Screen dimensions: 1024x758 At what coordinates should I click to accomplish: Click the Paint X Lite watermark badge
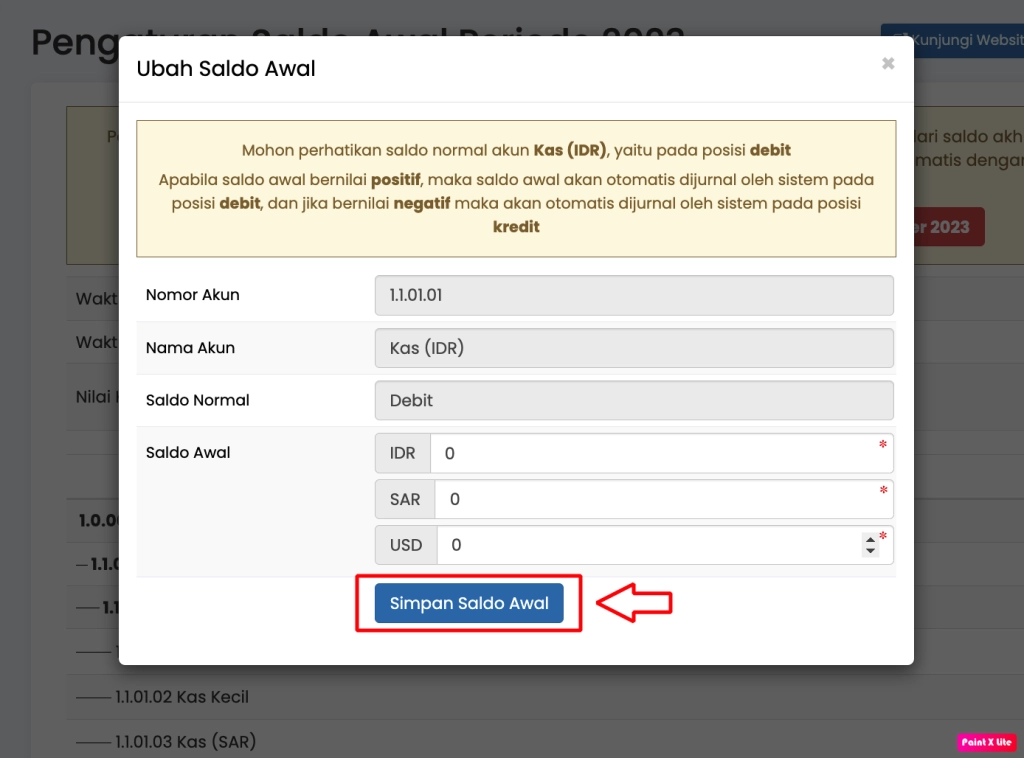click(986, 741)
